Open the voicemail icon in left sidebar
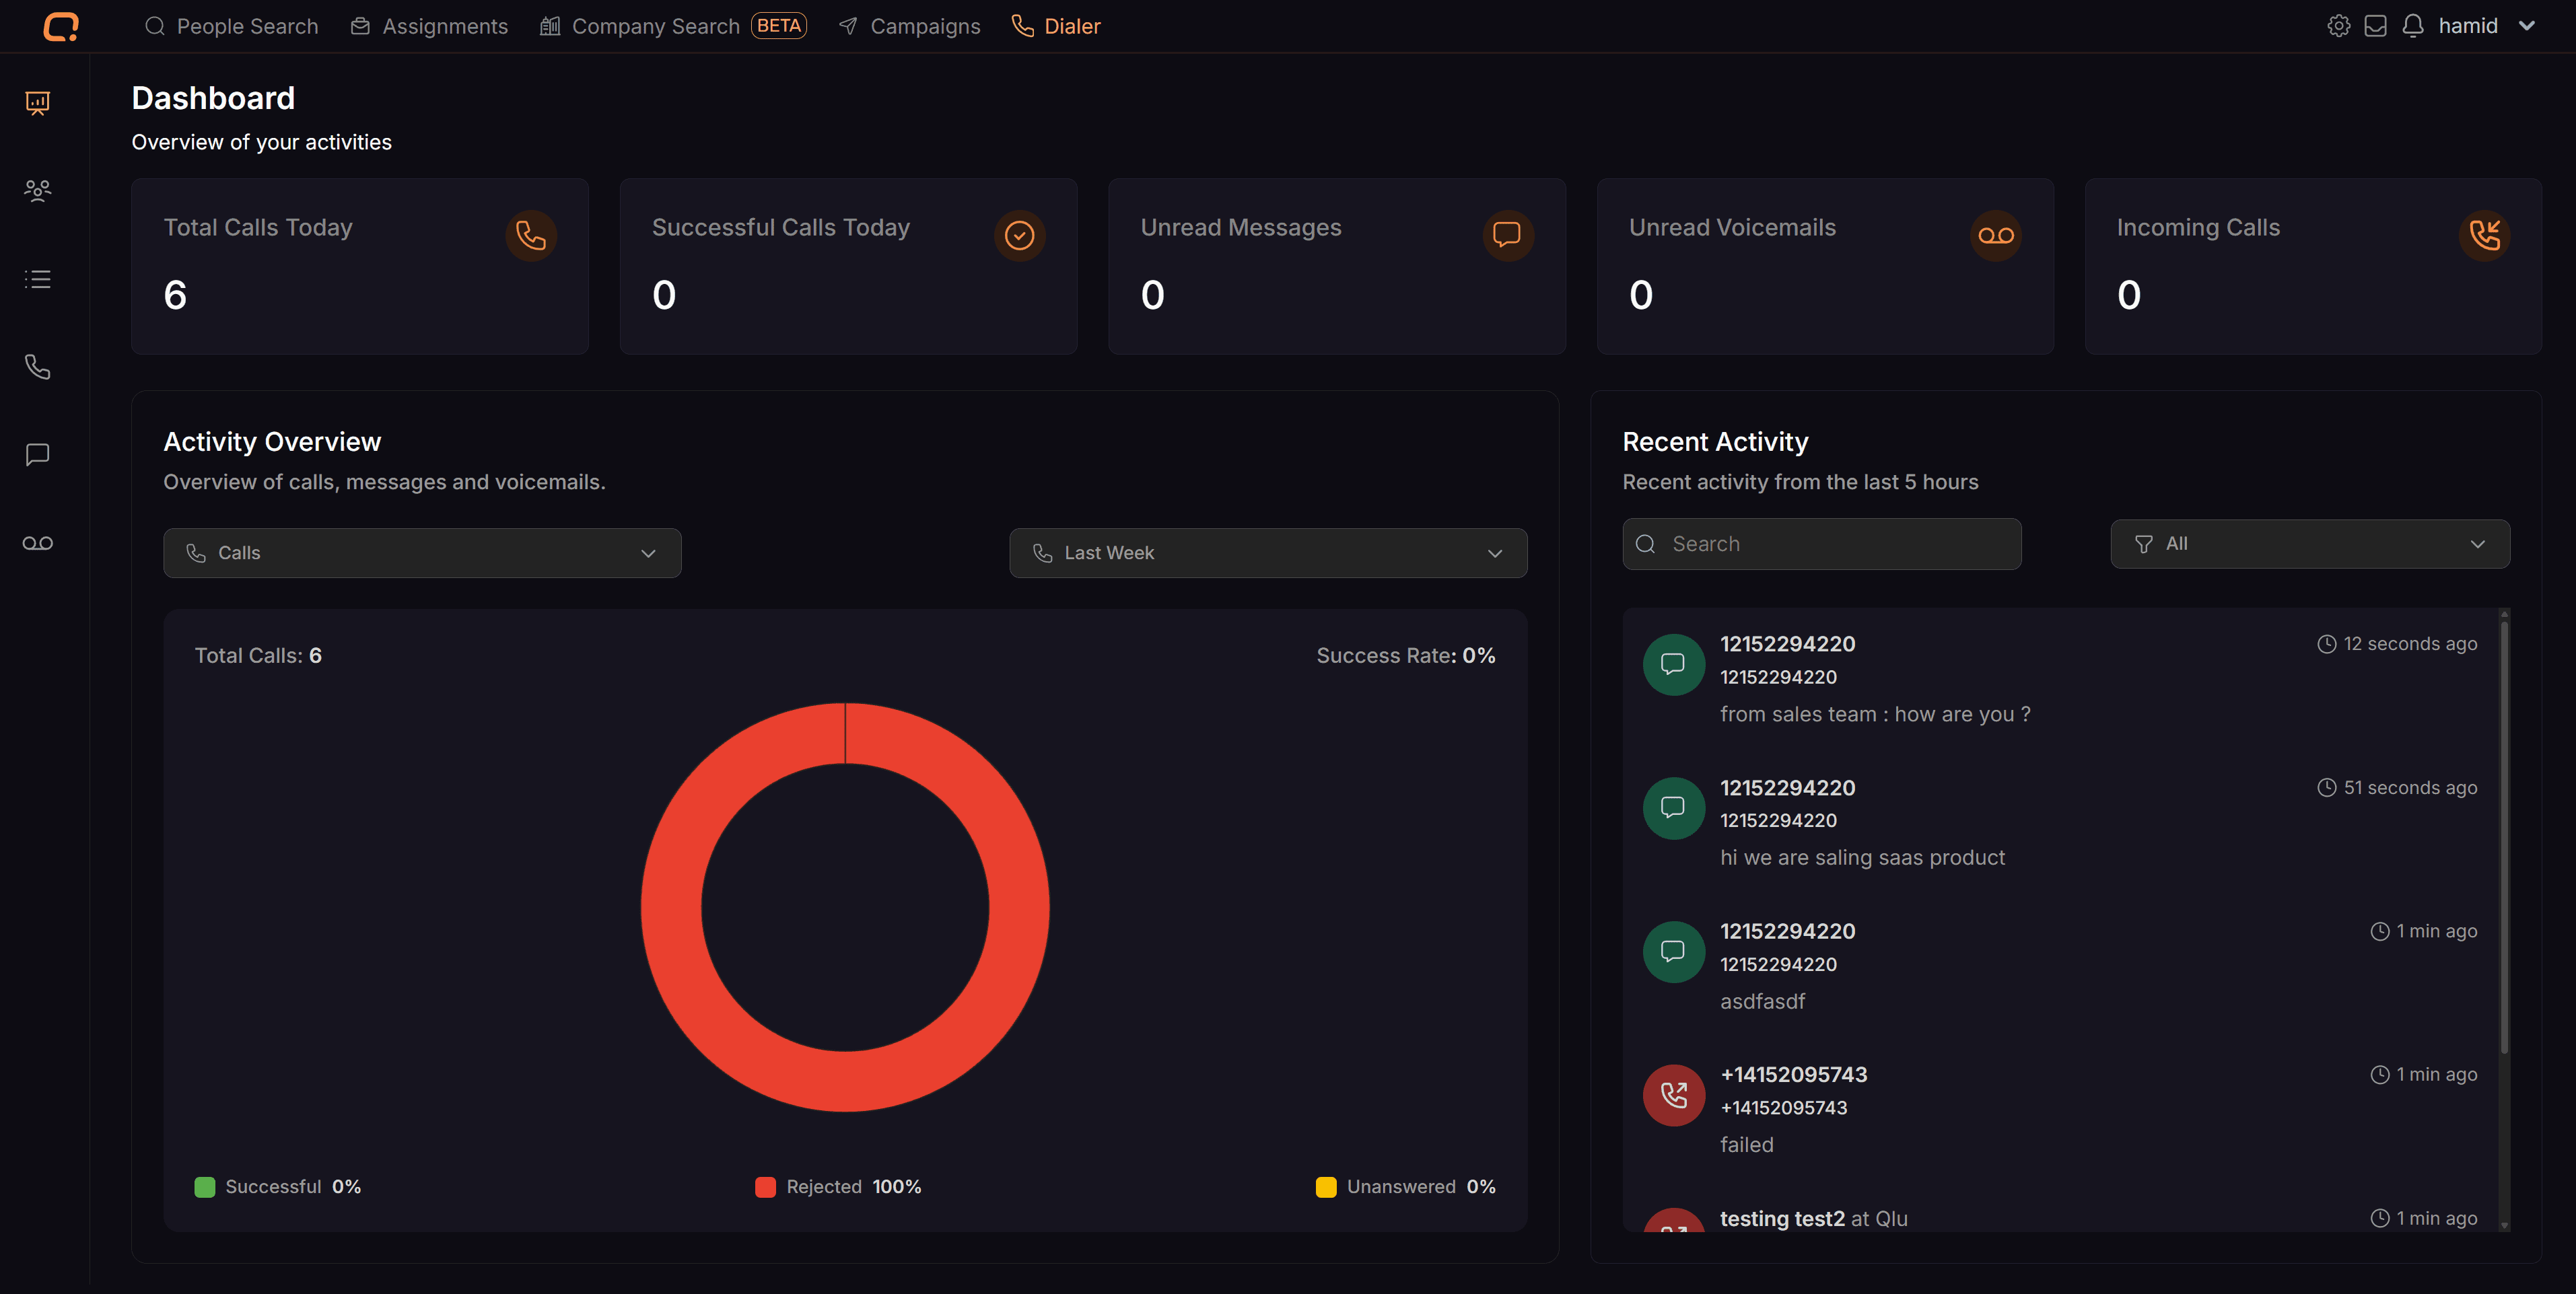The image size is (2576, 1294). pyautogui.click(x=37, y=543)
